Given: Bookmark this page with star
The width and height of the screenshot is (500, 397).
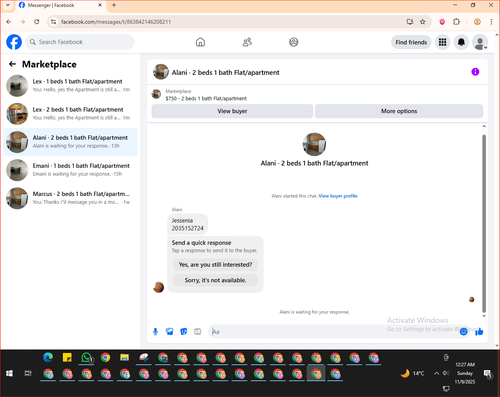Looking at the screenshot, I should pos(423,22).
